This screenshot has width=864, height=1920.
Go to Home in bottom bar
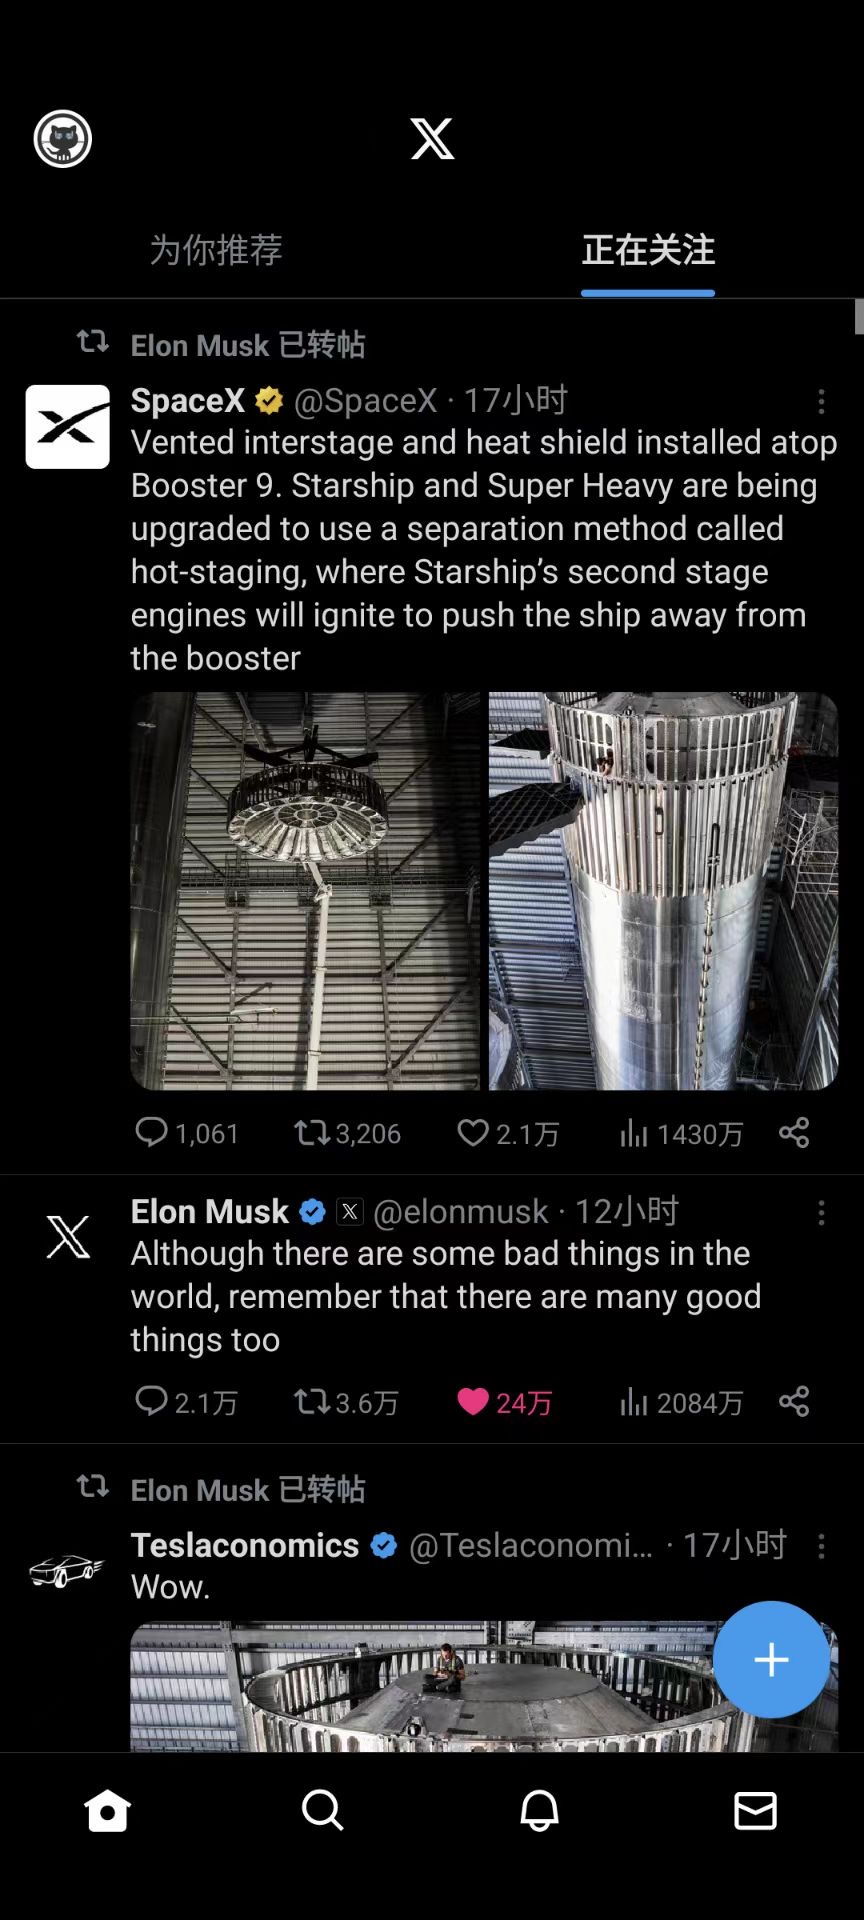pos(107,1810)
